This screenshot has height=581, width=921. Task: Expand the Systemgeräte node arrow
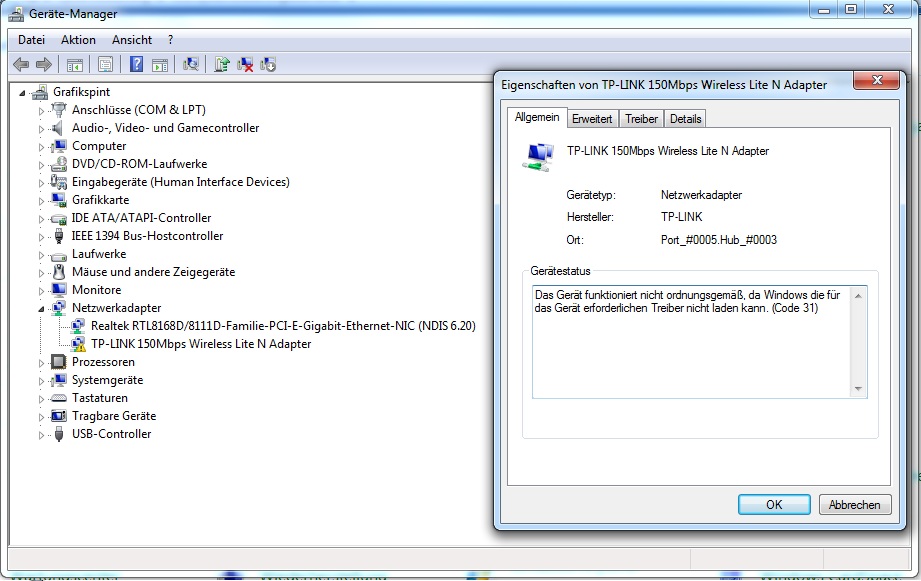click(x=41, y=381)
